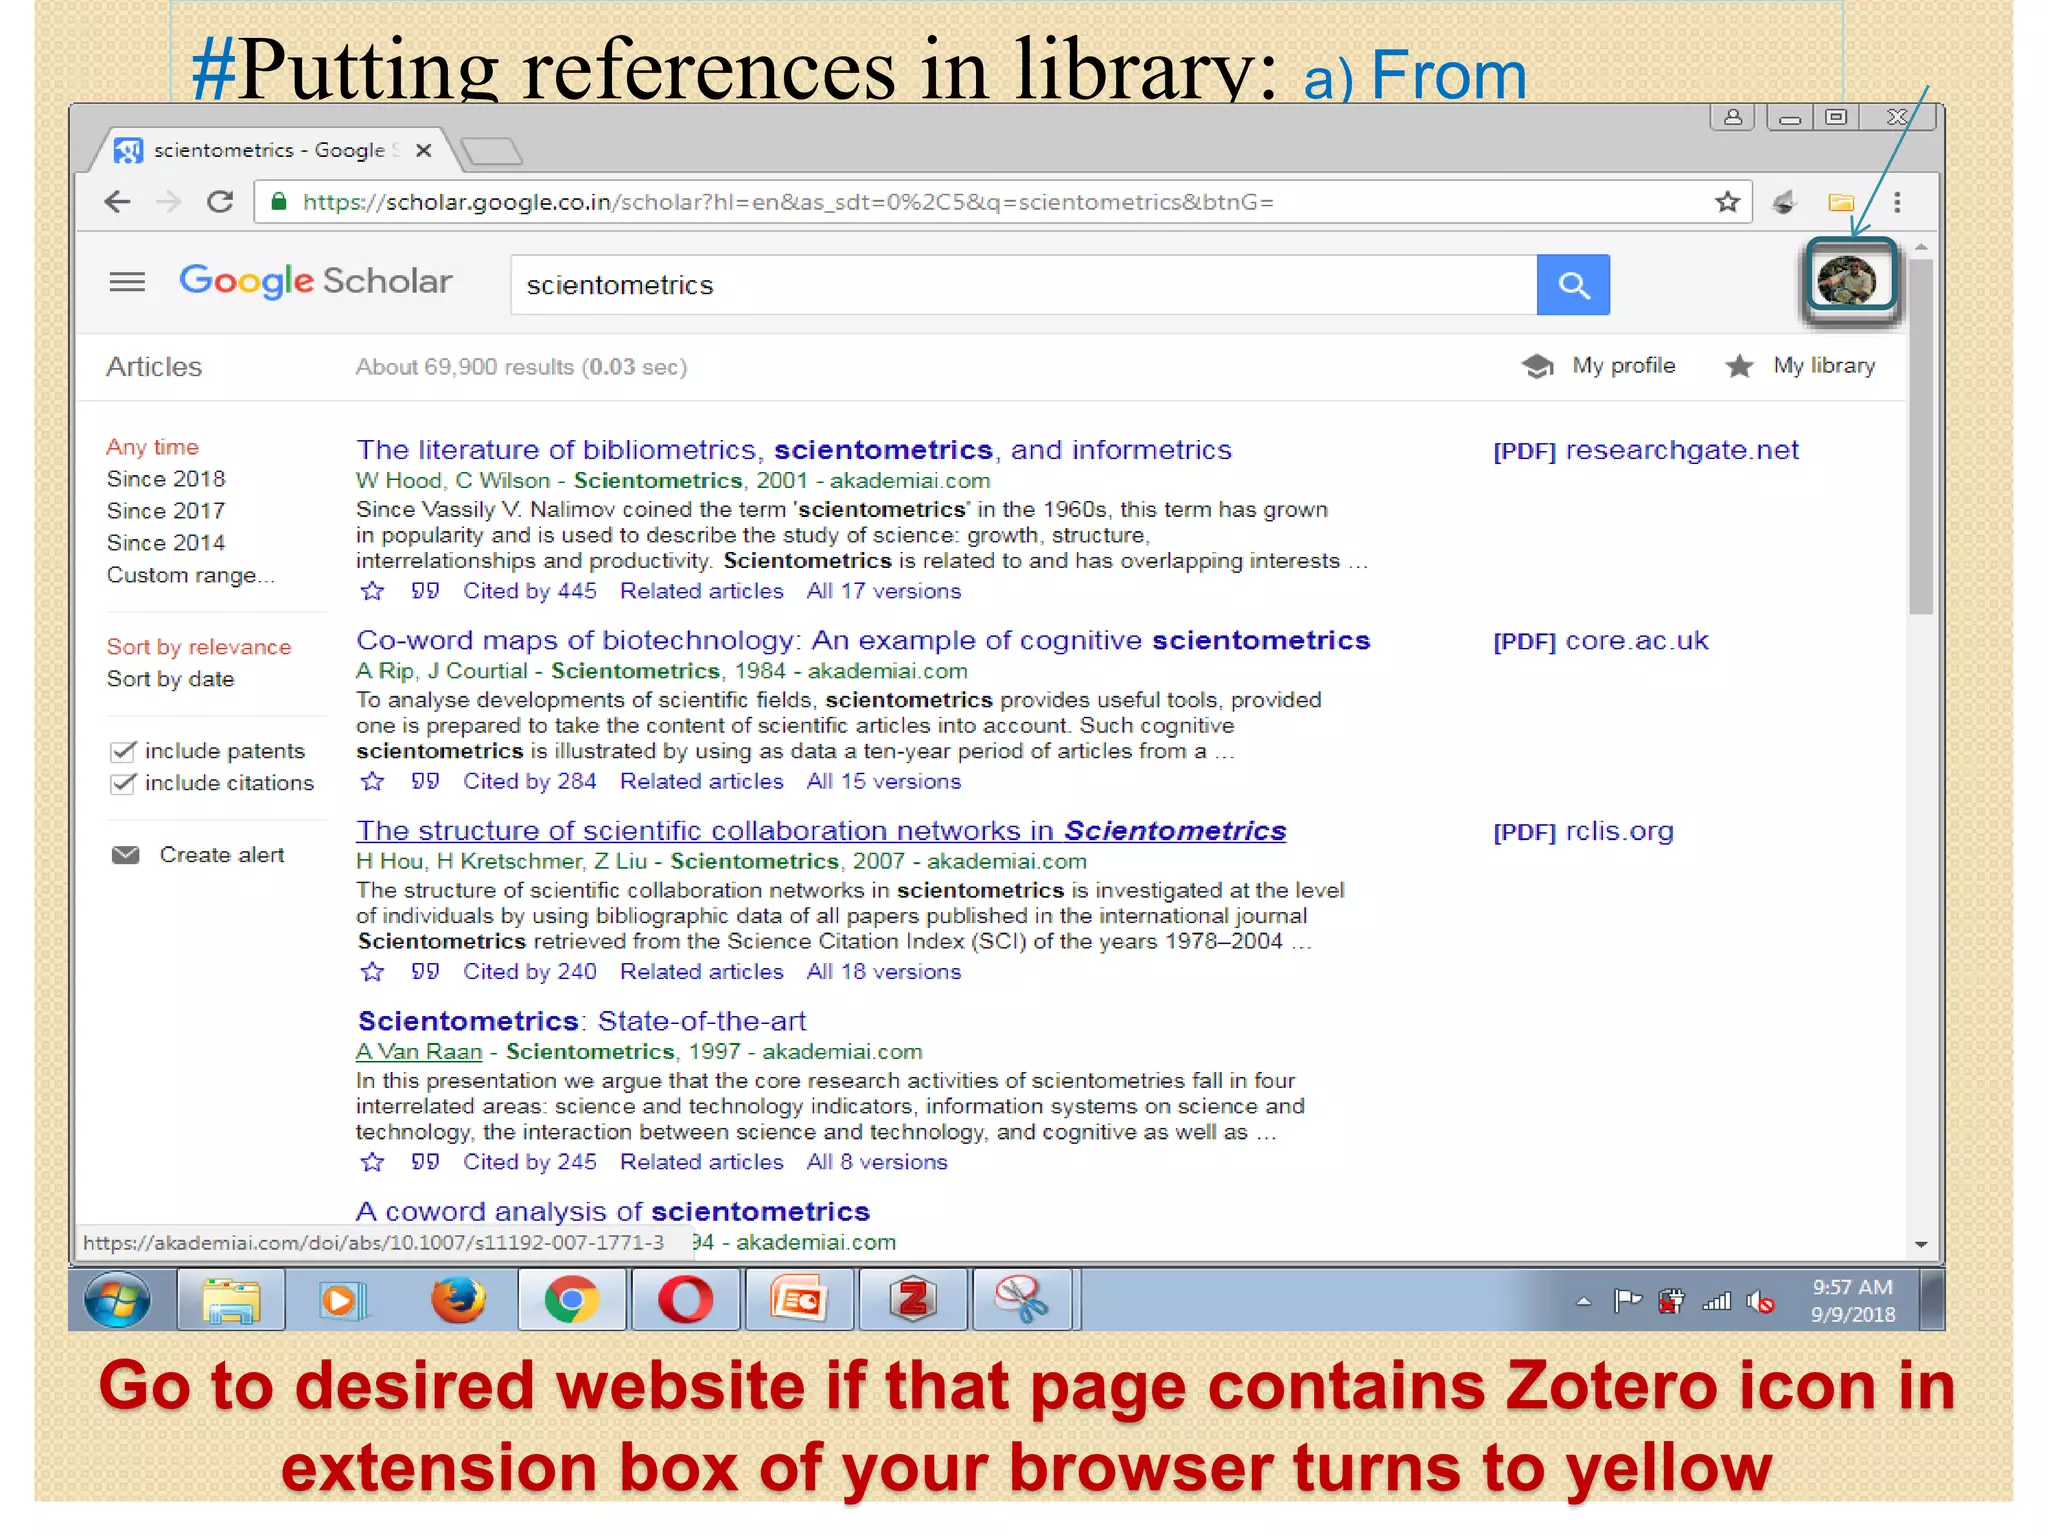Choose Sort by date
The width and height of the screenshot is (2048, 1536).
coord(171,679)
